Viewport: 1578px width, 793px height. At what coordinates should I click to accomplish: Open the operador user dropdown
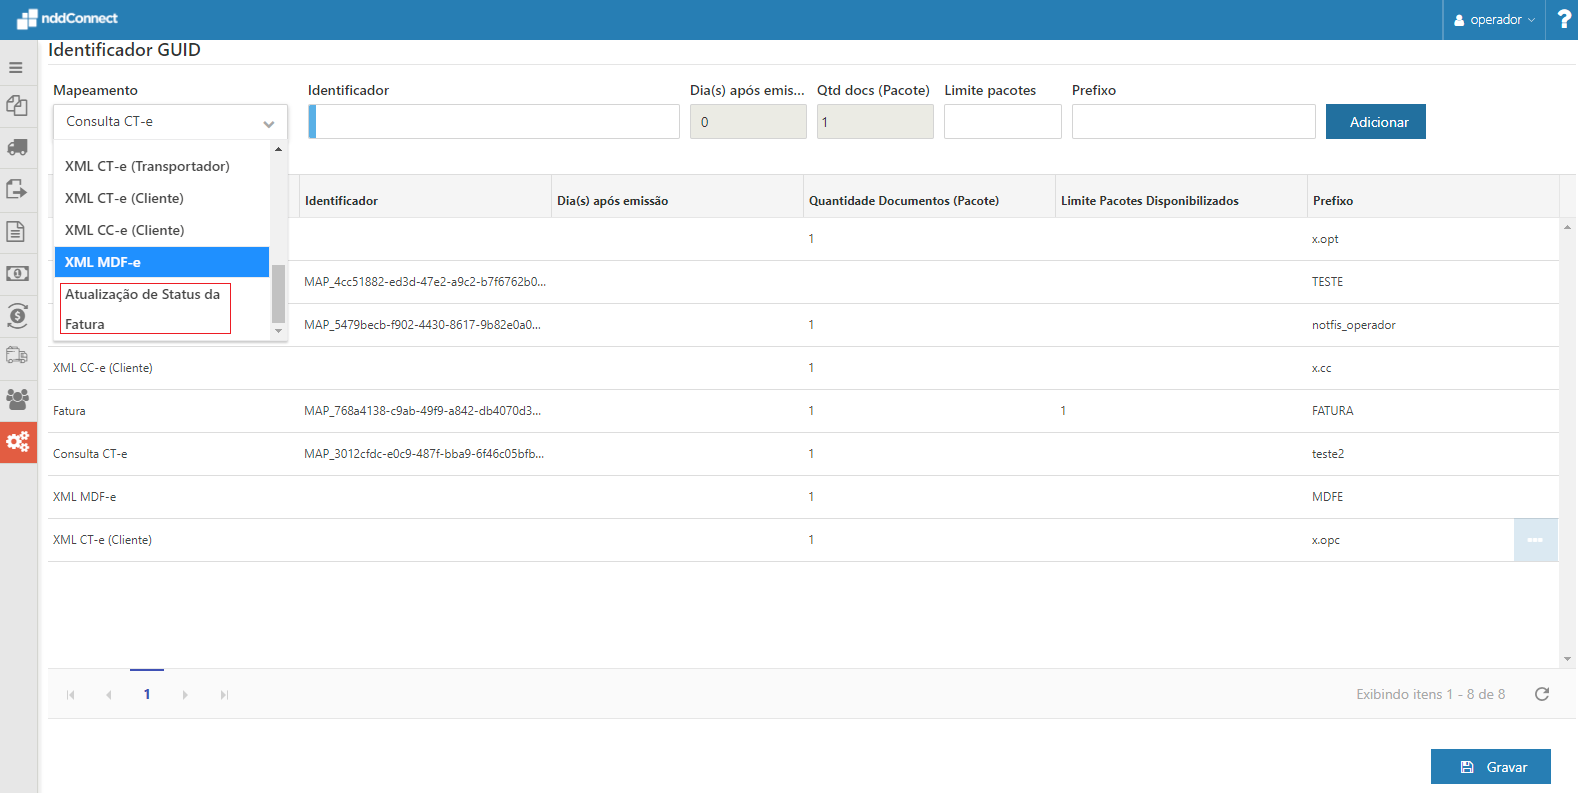1494,20
